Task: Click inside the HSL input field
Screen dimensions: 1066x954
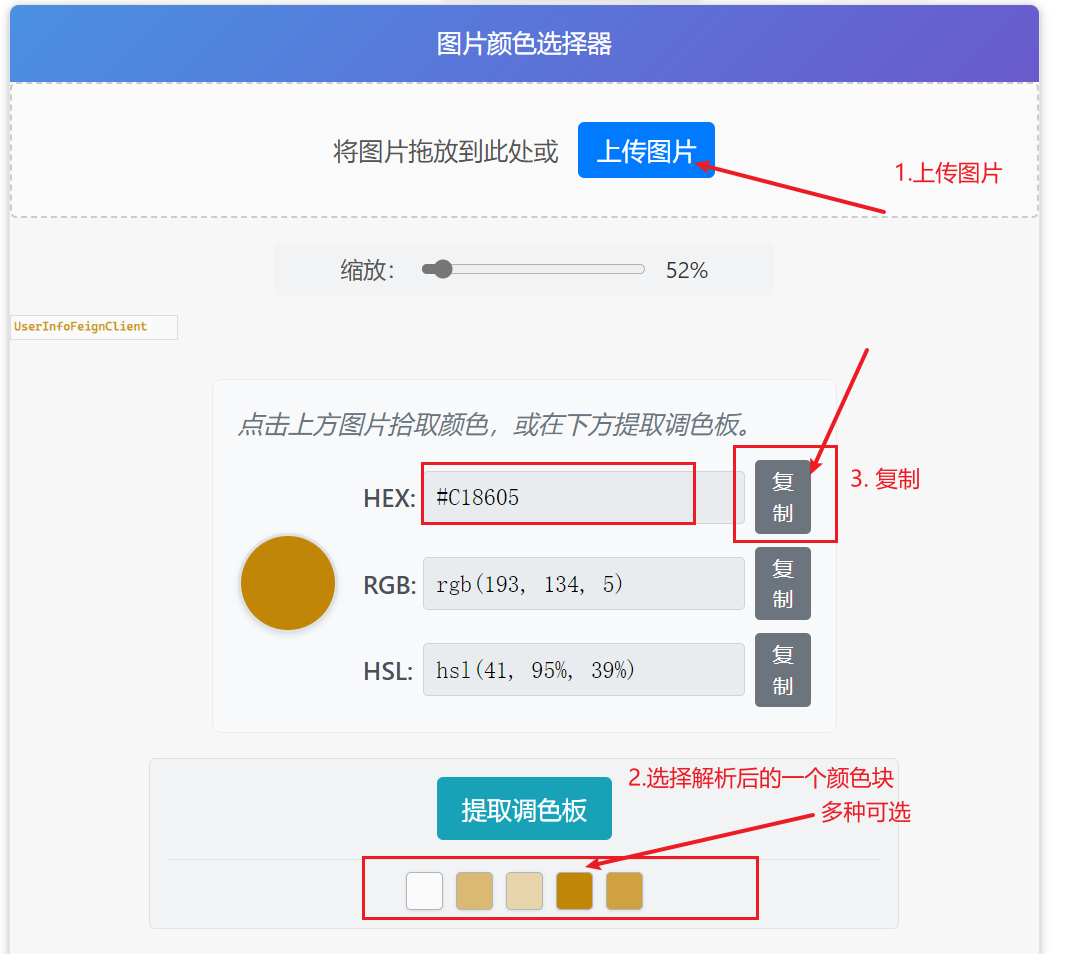Action: point(583,669)
